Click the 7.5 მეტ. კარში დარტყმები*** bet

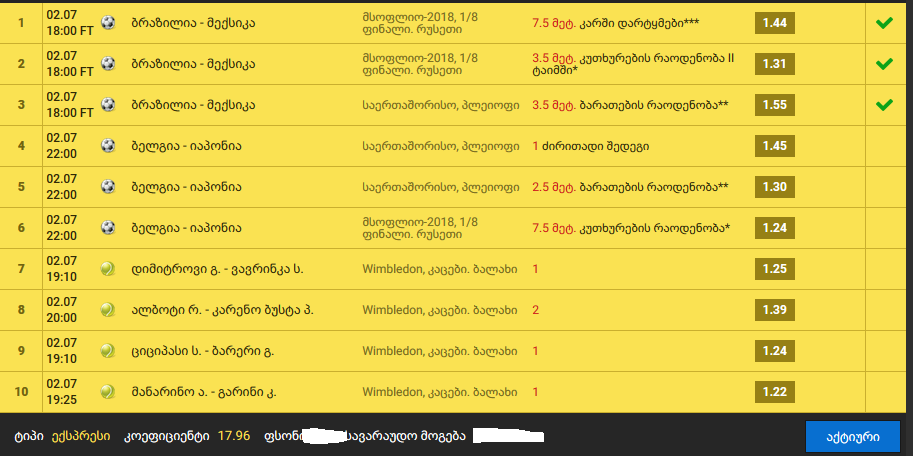point(615,23)
